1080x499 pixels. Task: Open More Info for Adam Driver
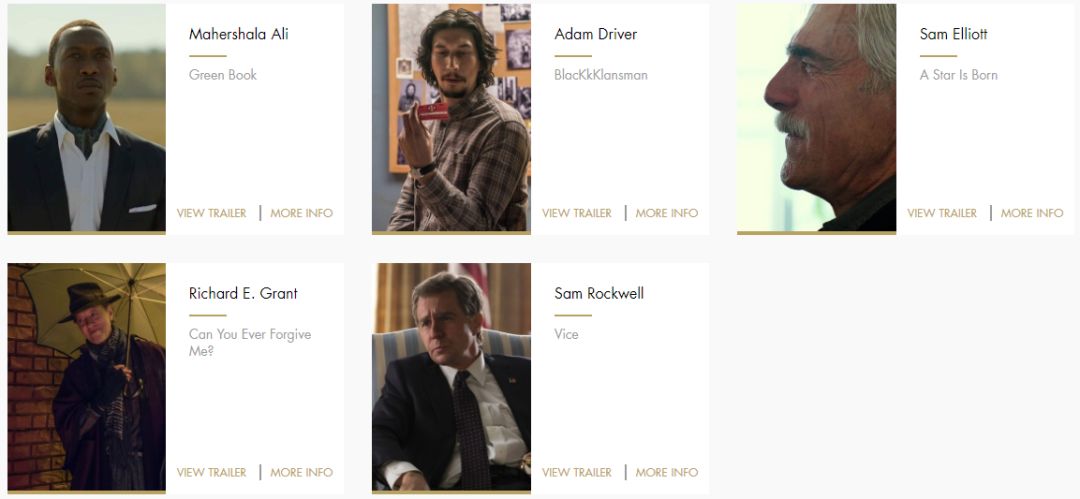[667, 213]
